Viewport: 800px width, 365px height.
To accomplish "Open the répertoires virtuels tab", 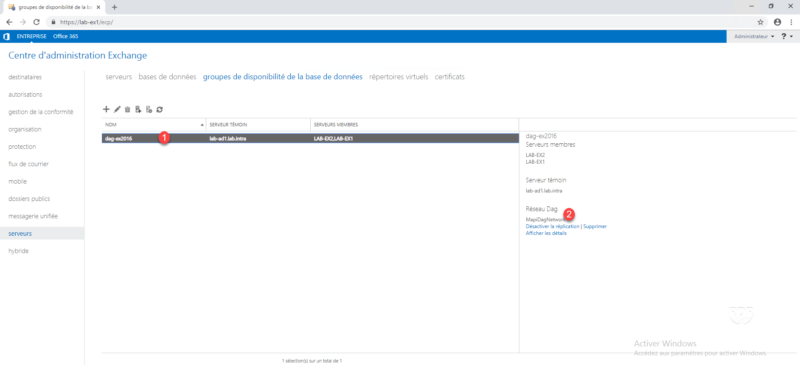I will (x=398, y=77).
